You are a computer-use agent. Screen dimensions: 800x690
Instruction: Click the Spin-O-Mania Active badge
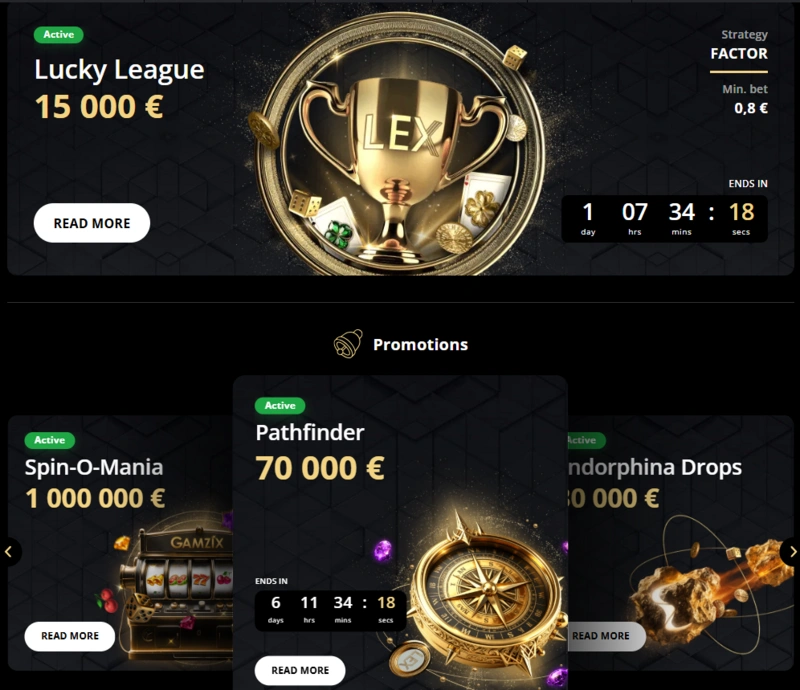pyautogui.click(x=50, y=440)
